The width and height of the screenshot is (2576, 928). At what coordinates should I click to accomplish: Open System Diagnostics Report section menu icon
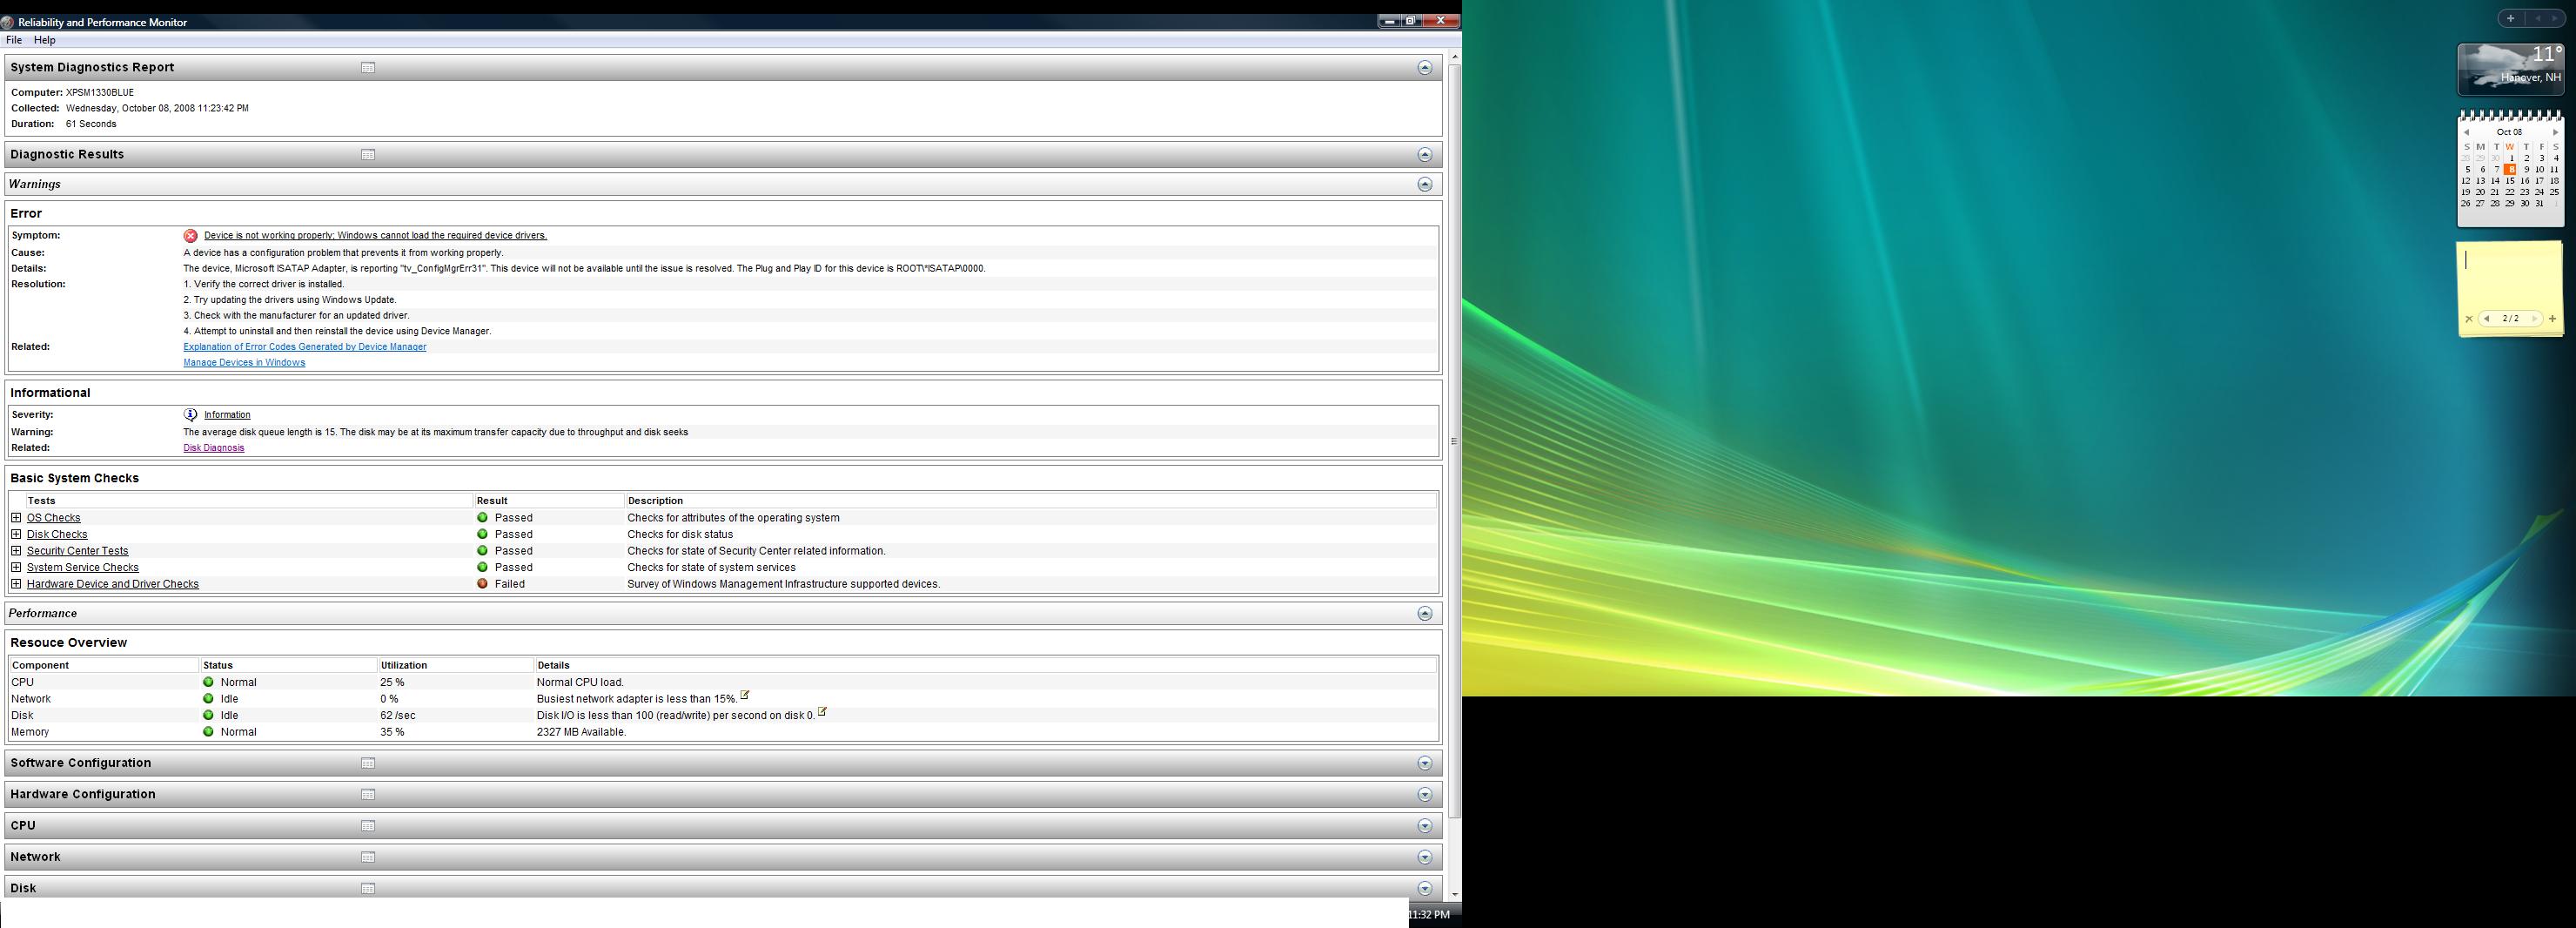coord(368,68)
